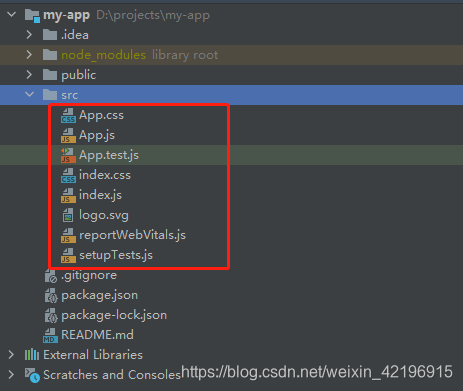Click the CSS icon of App.css
Screen dimensions: 463x391
[68, 115]
